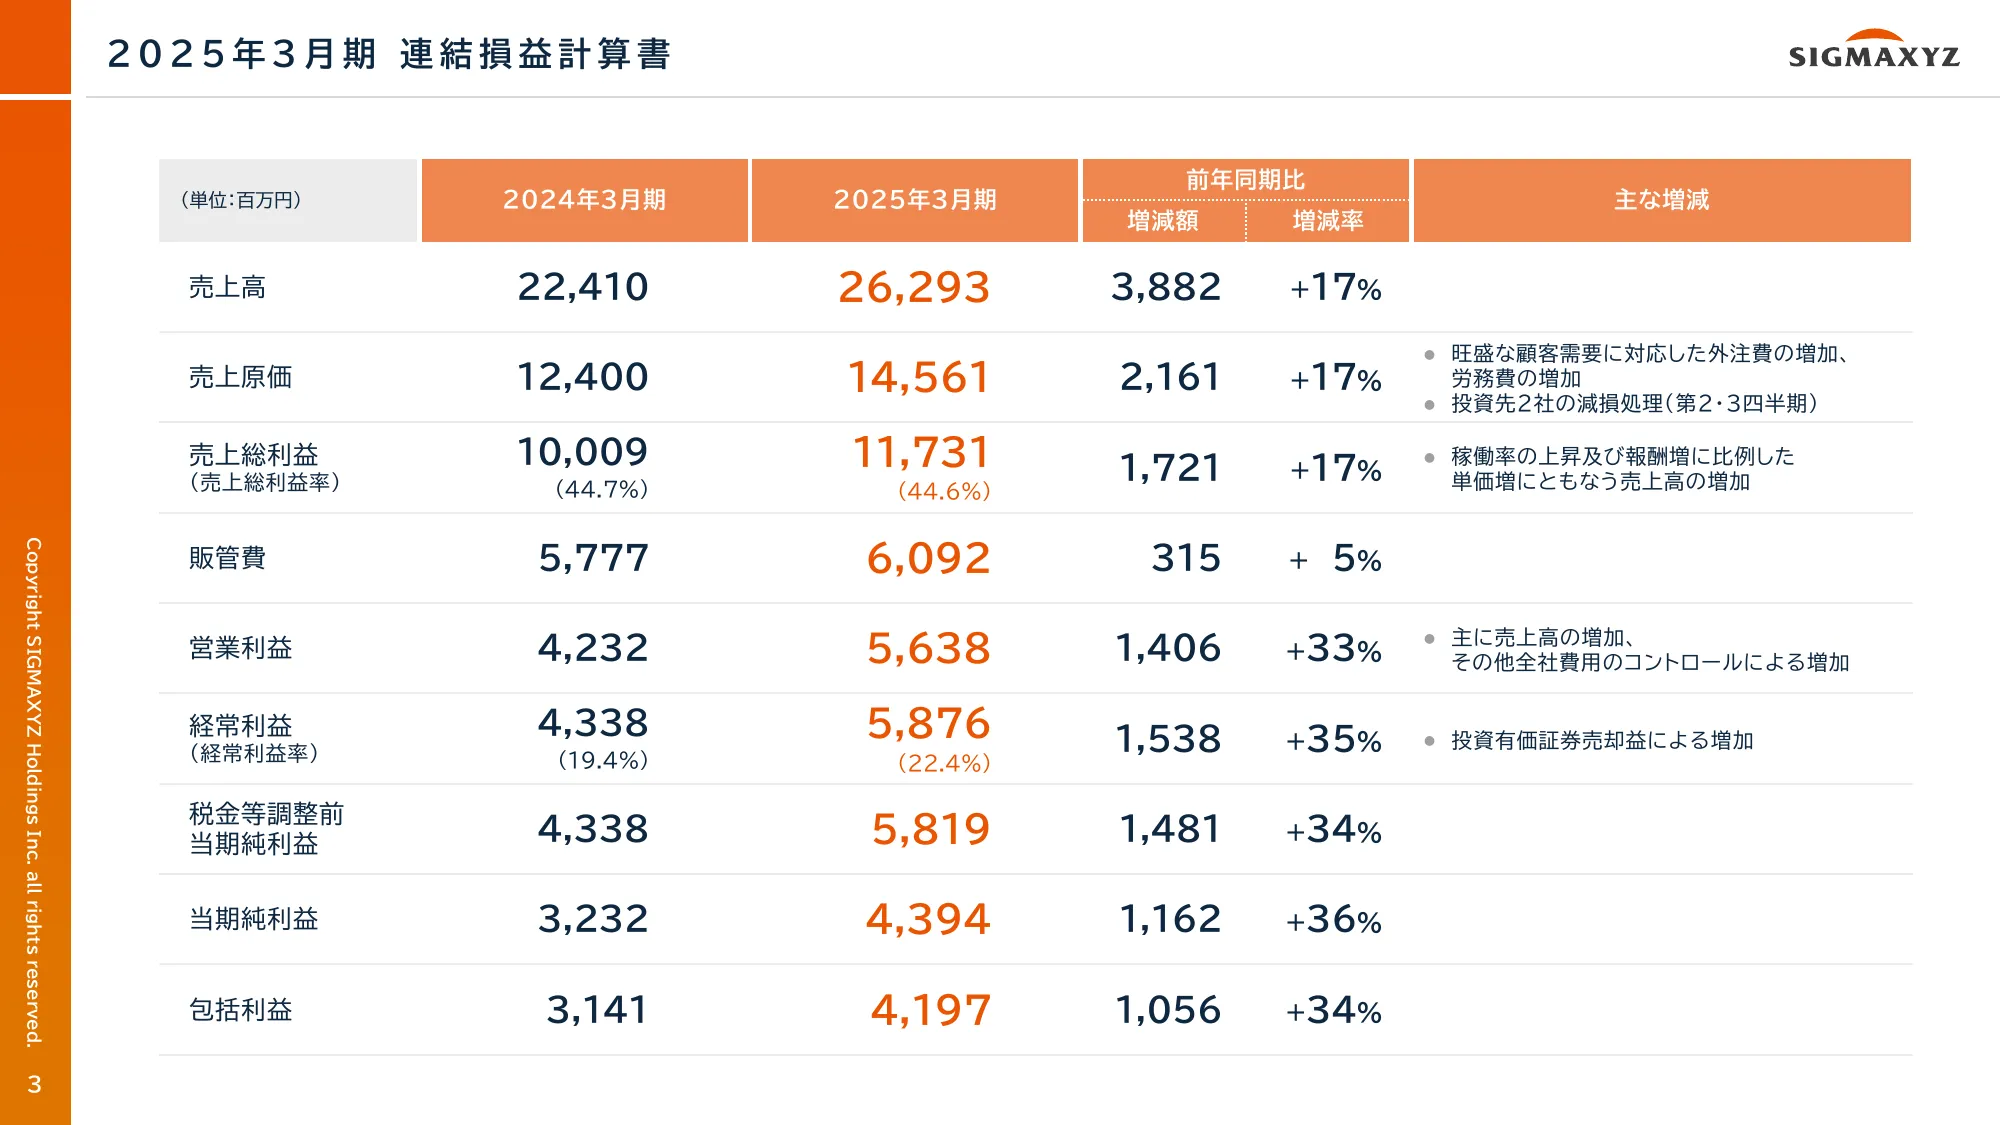Click the 単位:百万円 unit label
2000x1125 pixels.
pyautogui.click(x=241, y=200)
